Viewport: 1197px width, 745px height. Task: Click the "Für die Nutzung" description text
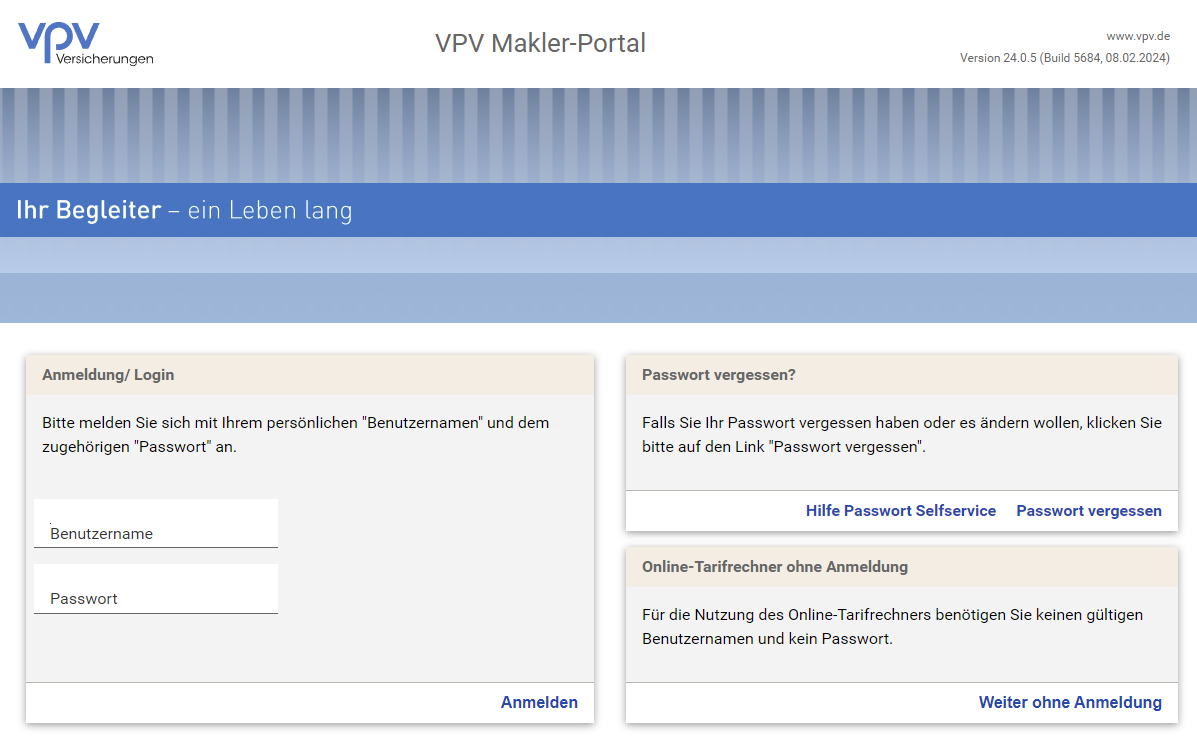click(x=892, y=627)
